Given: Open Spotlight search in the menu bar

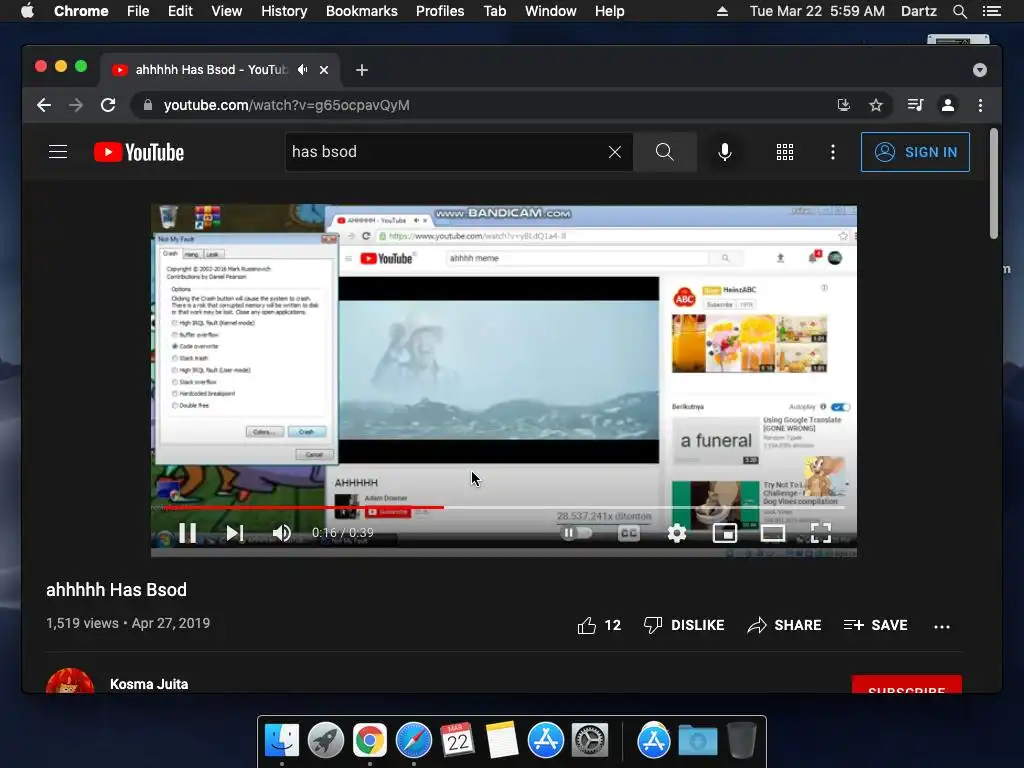Looking at the screenshot, I should click(x=959, y=11).
